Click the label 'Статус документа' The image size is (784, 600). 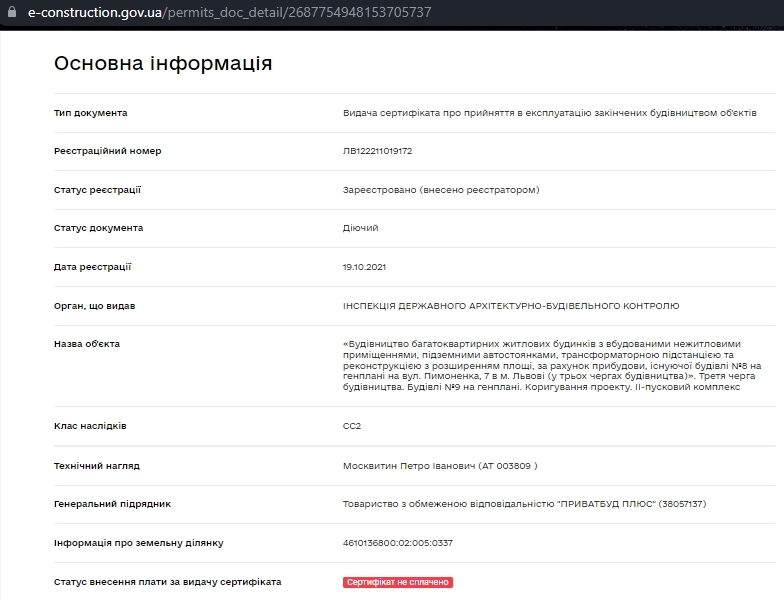tap(98, 228)
